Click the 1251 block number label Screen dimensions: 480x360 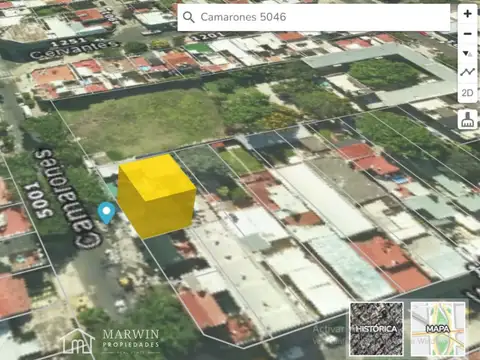69,42
